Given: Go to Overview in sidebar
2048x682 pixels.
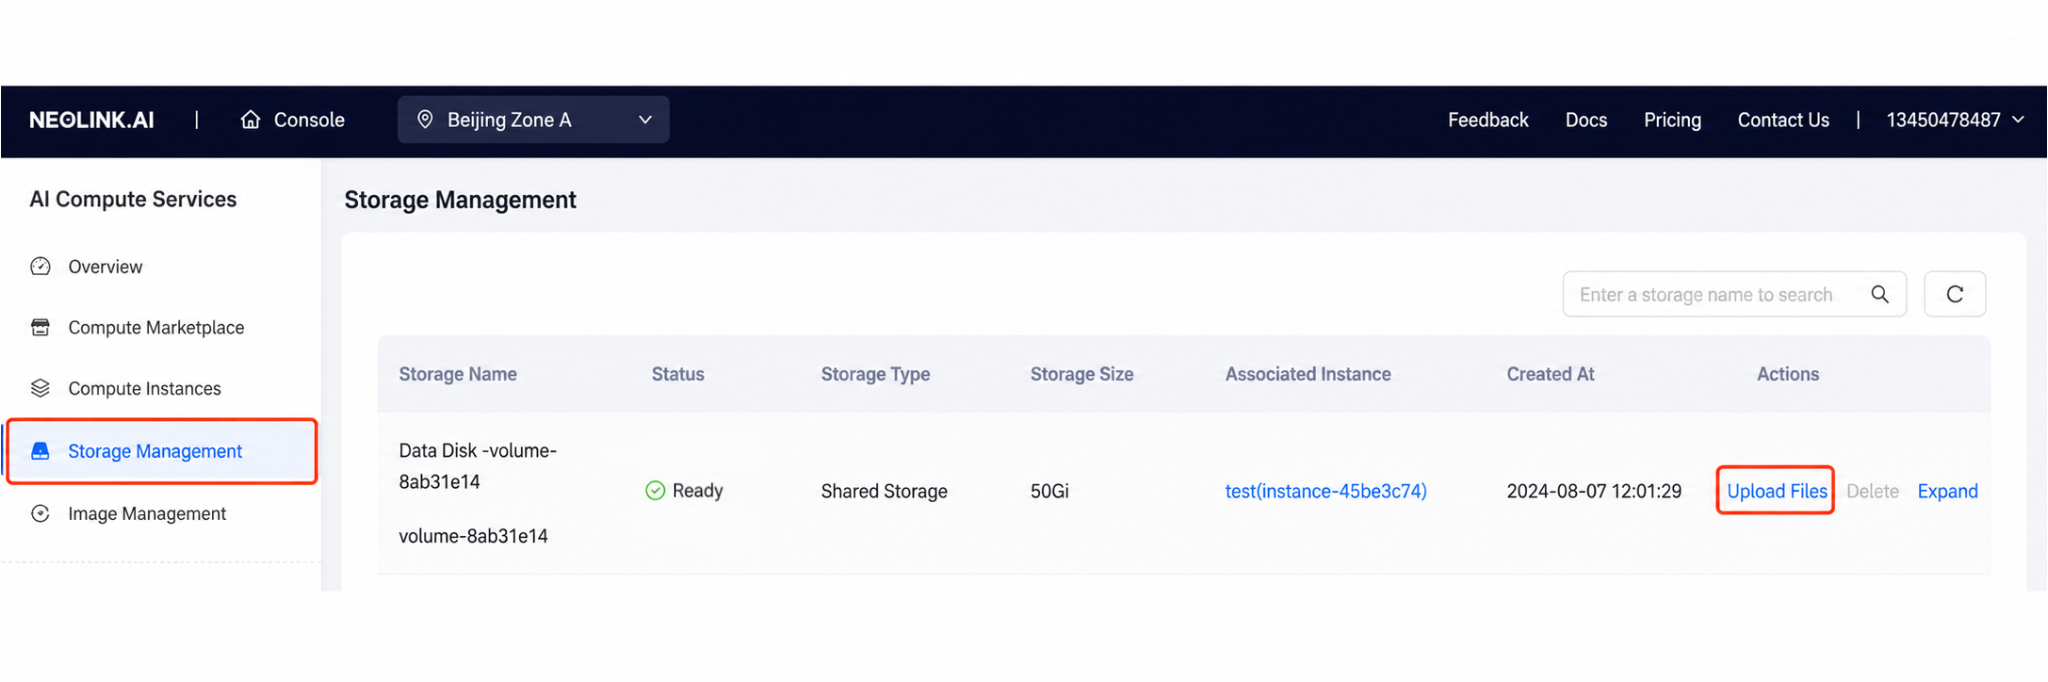Looking at the screenshot, I should click(x=105, y=267).
